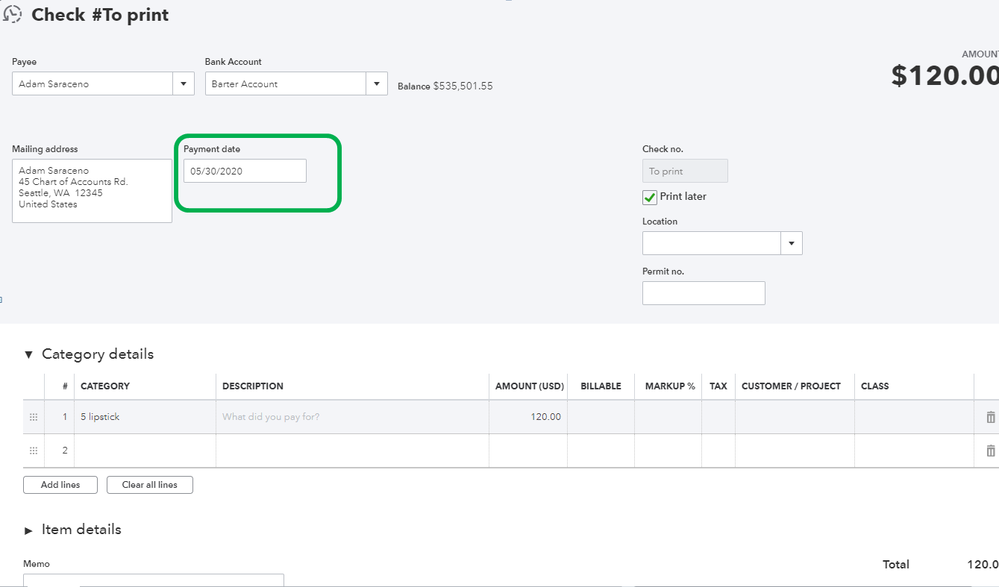999x587 pixels.
Task: Delete line 1 with trash icon
Action: [990, 417]
